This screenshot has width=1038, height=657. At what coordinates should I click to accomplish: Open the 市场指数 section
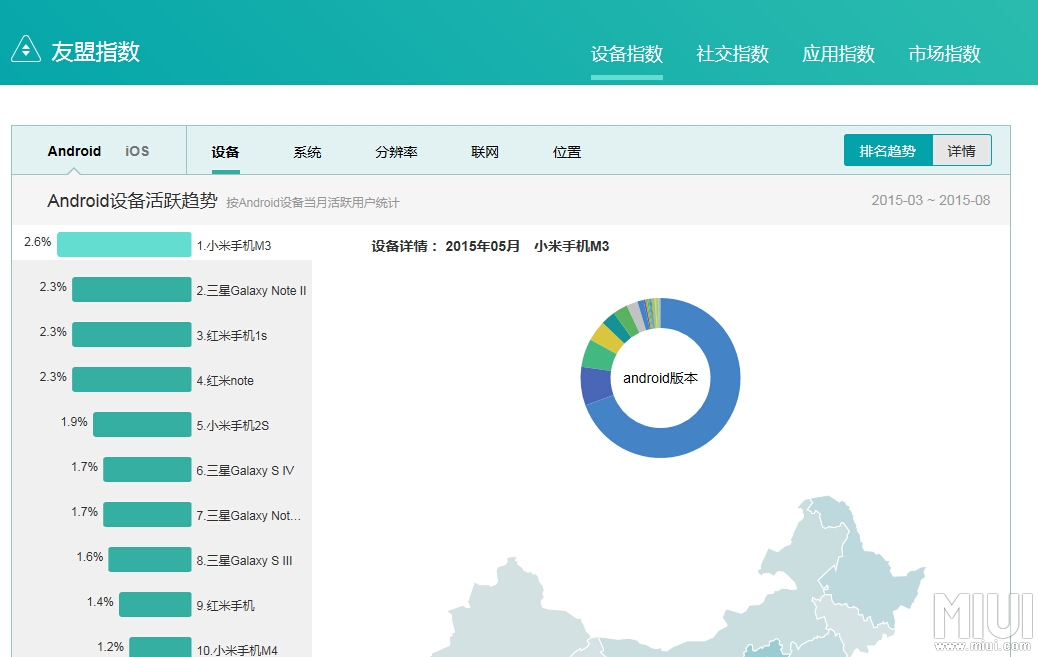[944, 54]
